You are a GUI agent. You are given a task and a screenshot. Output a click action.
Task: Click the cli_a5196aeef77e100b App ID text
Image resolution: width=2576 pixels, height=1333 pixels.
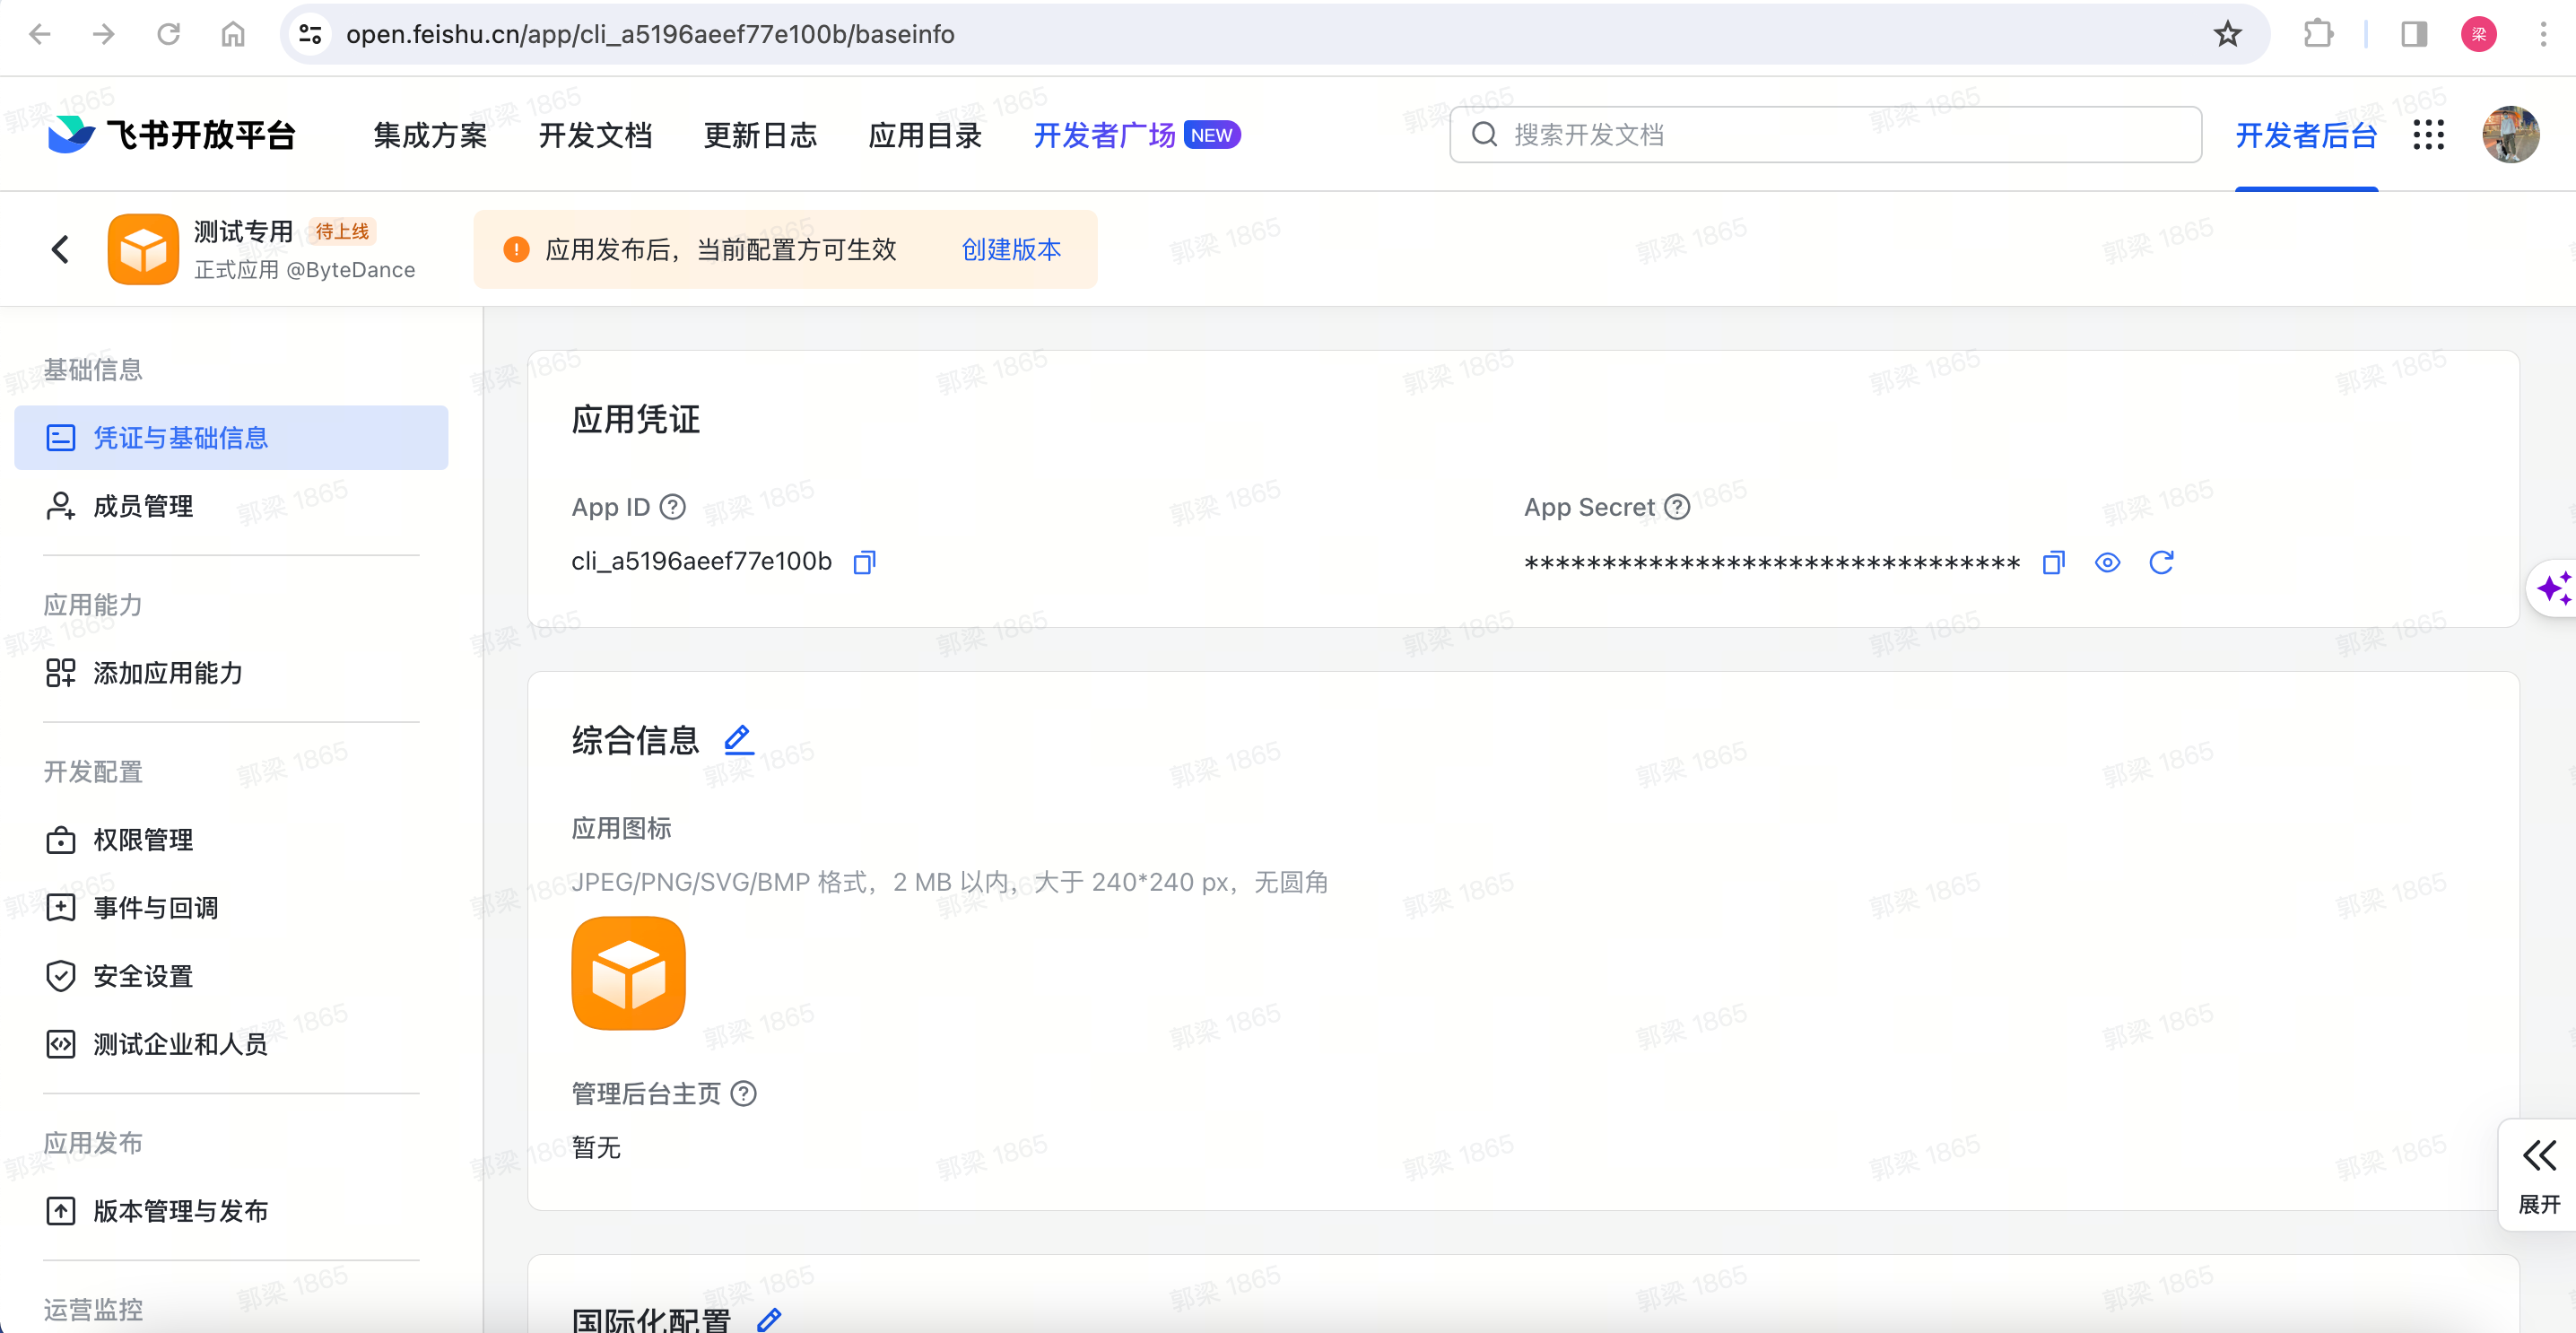pos(701,561)
